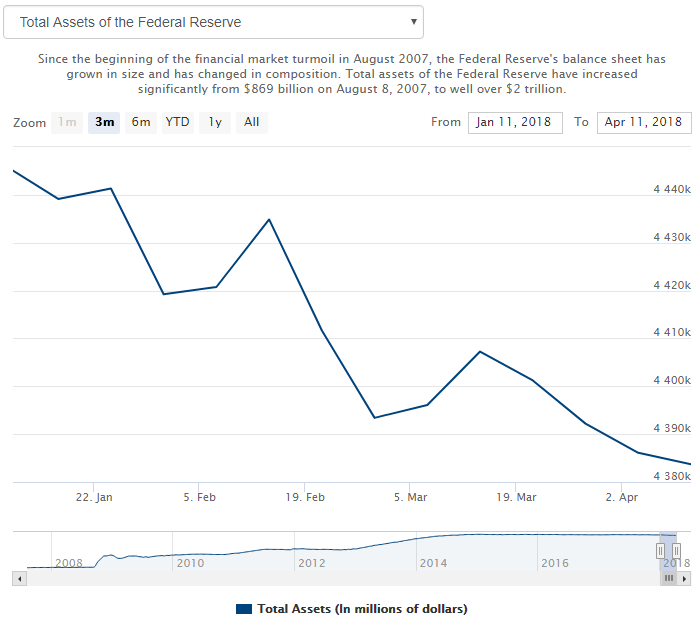700x626 pixels.
Task: Edit the From date field Jan 11, 2018
Action: click(x=515, y=123)
